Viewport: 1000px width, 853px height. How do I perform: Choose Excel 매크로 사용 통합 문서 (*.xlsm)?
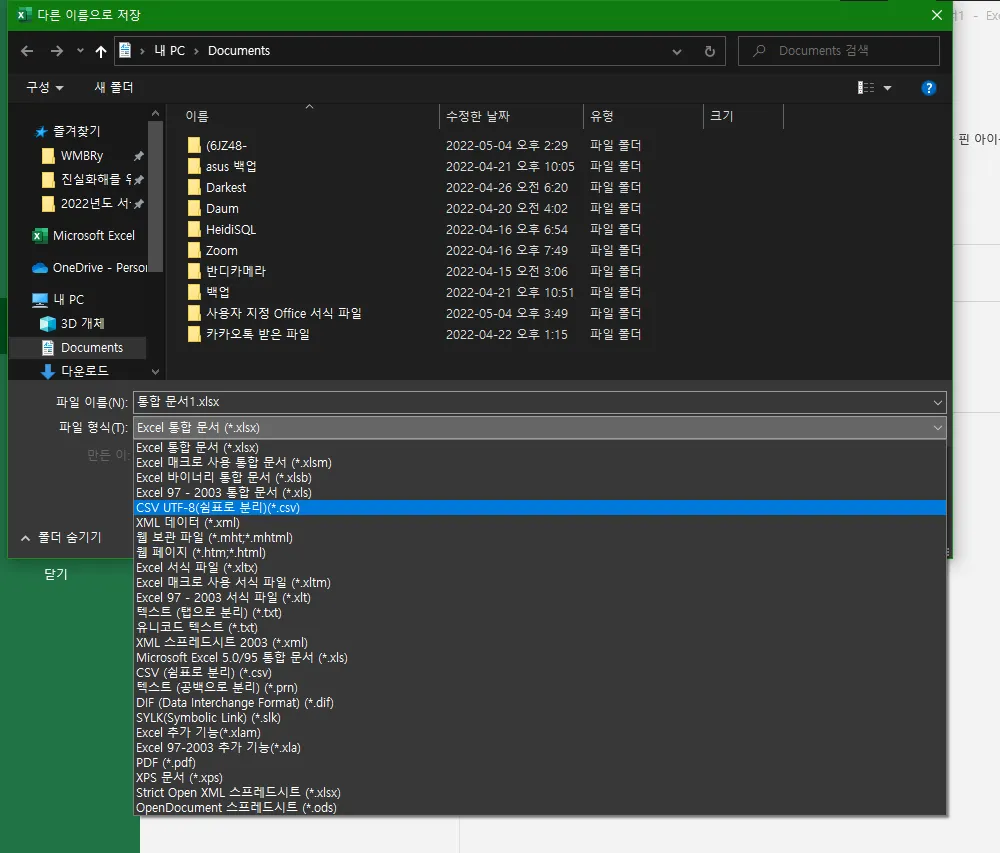(x=540, y=463)
